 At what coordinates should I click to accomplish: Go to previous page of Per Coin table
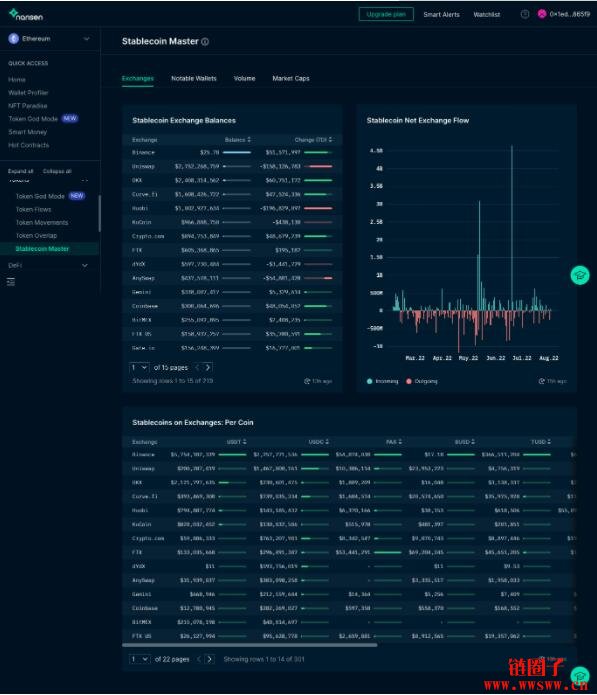click(199, 659)
